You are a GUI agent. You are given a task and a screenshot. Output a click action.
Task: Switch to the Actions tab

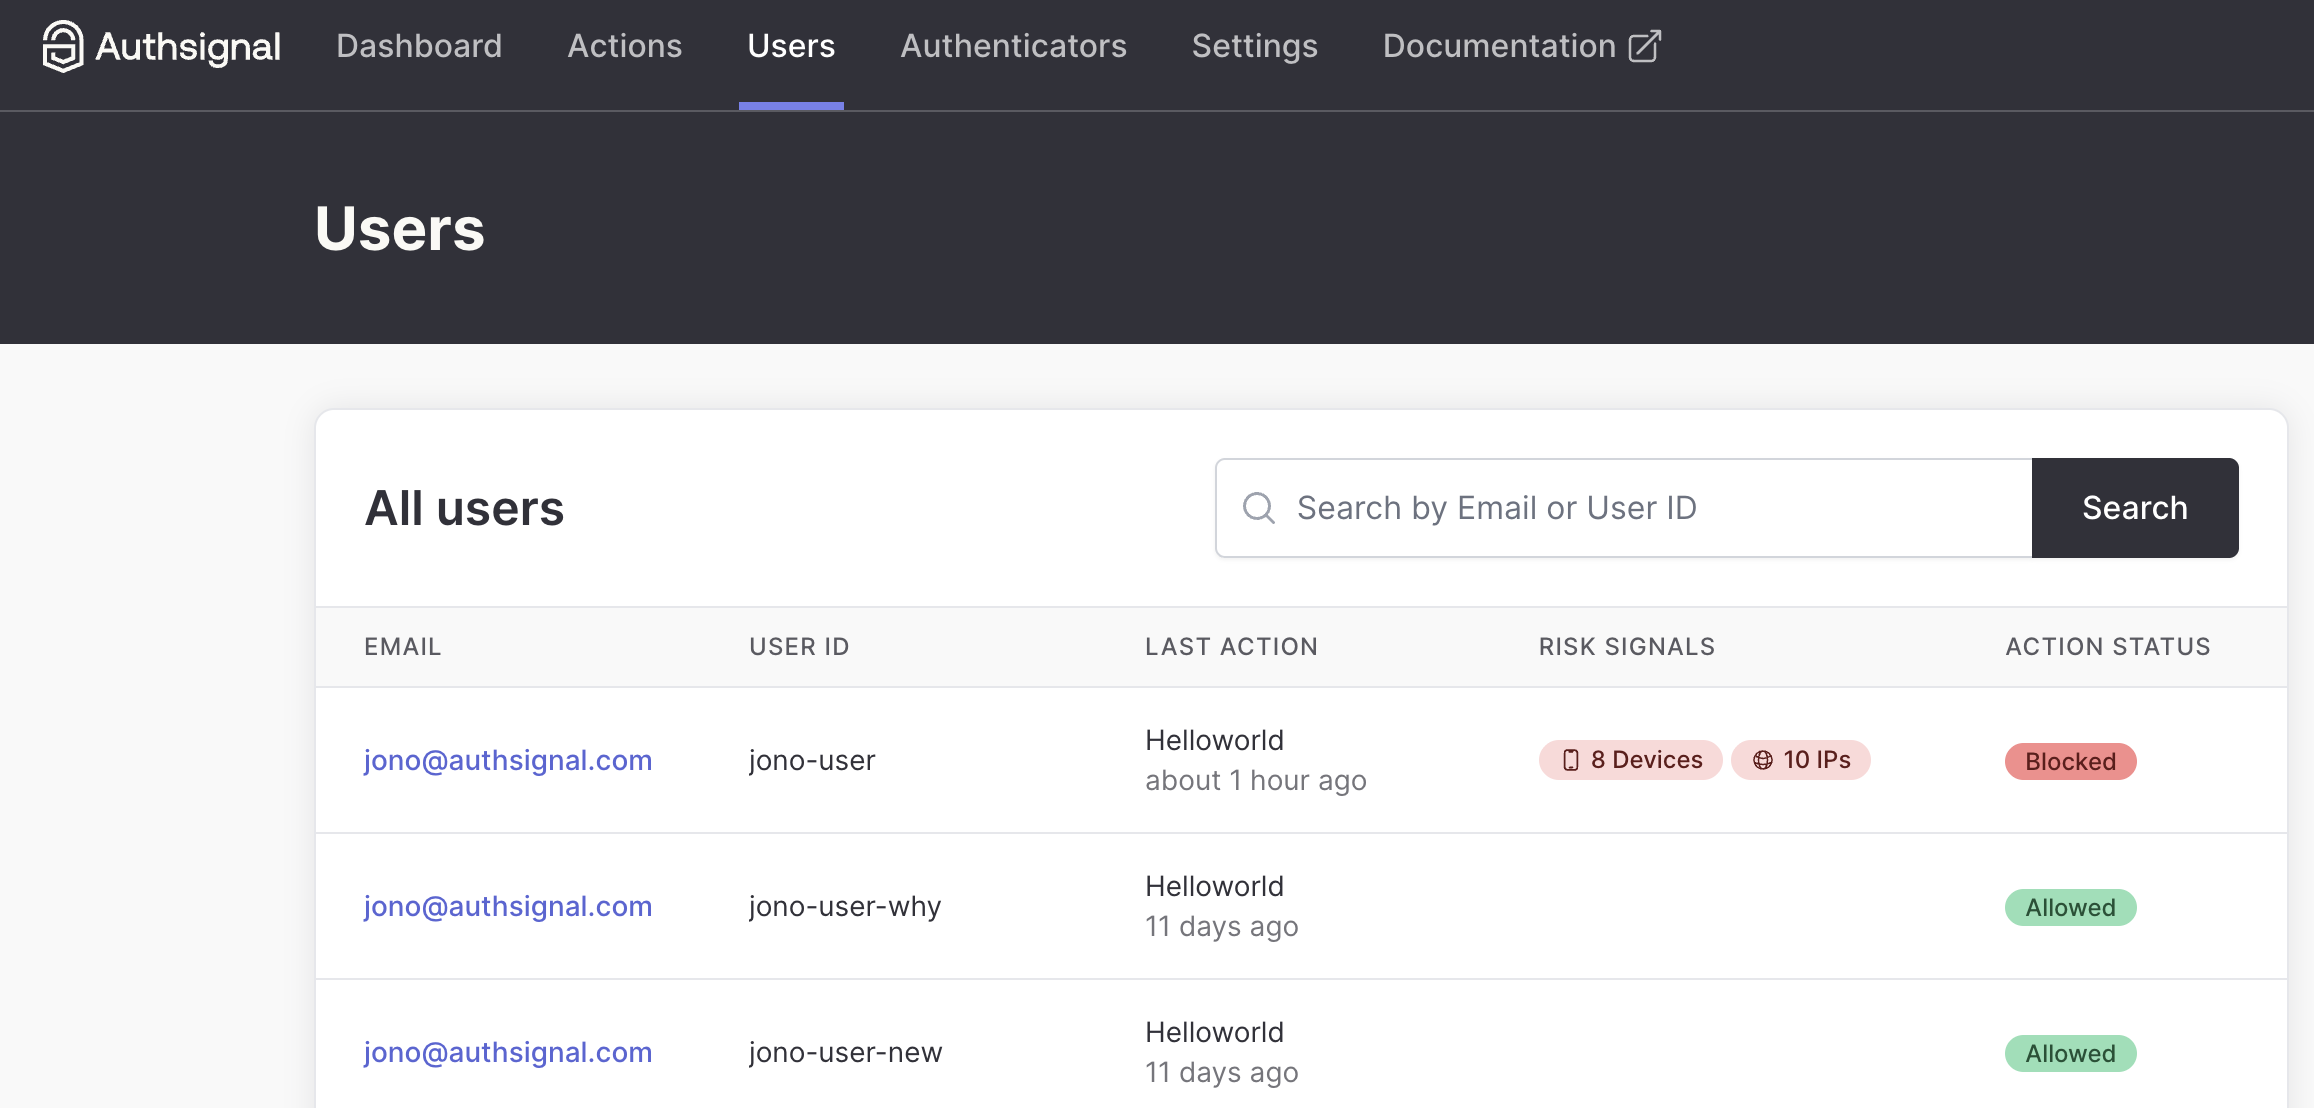[x=625, y=46]
